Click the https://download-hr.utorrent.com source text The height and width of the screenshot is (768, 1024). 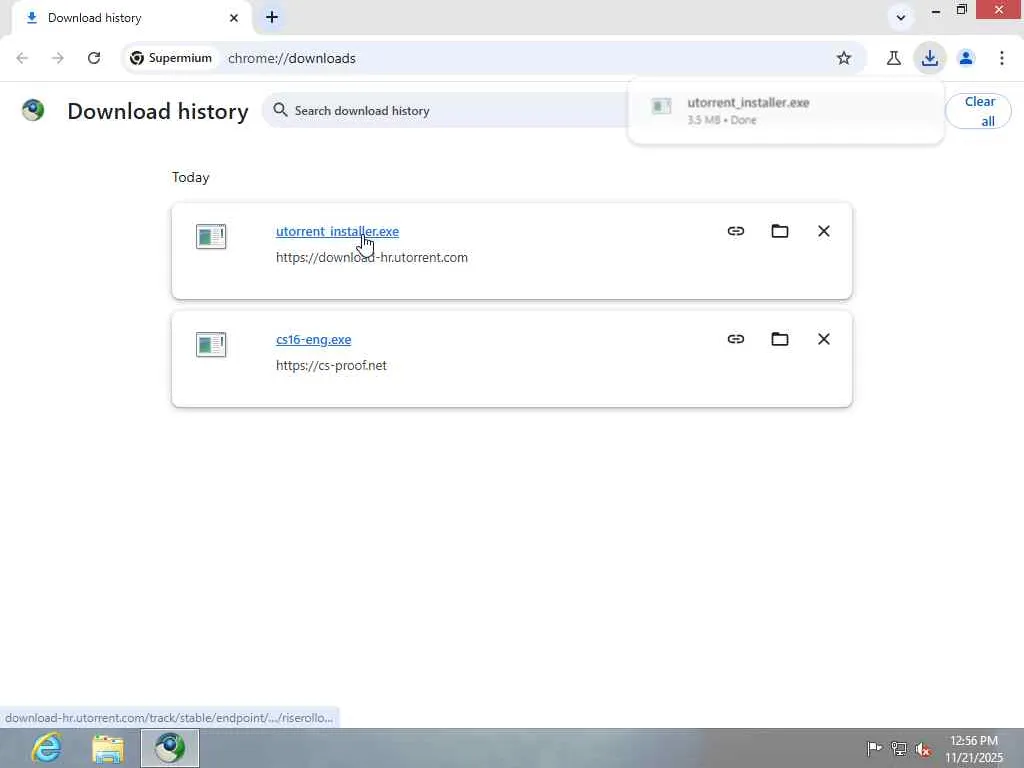point(372,257)
